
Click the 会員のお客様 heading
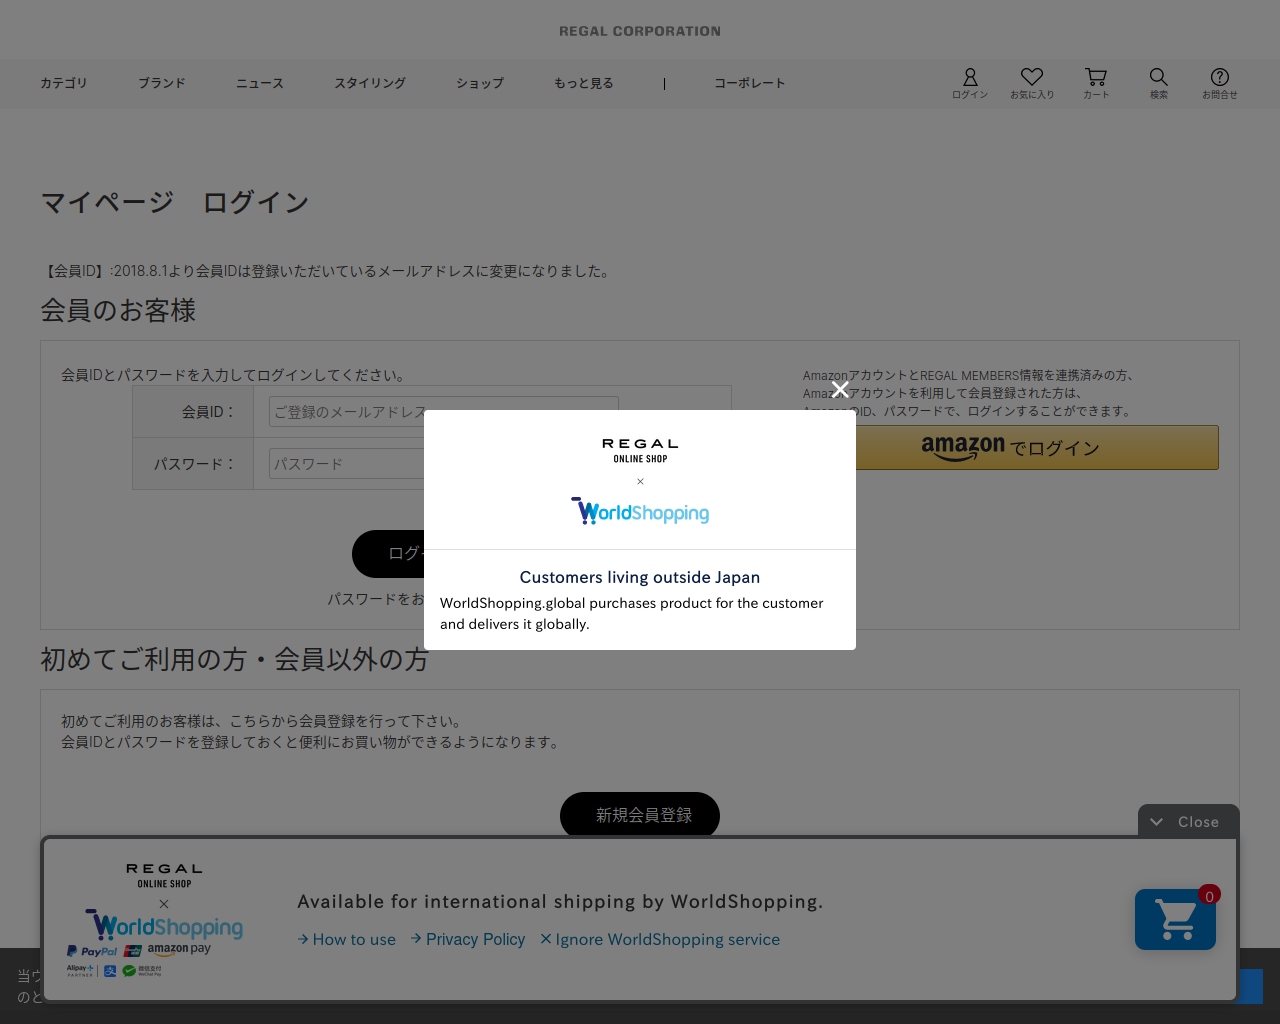(118, 310)
